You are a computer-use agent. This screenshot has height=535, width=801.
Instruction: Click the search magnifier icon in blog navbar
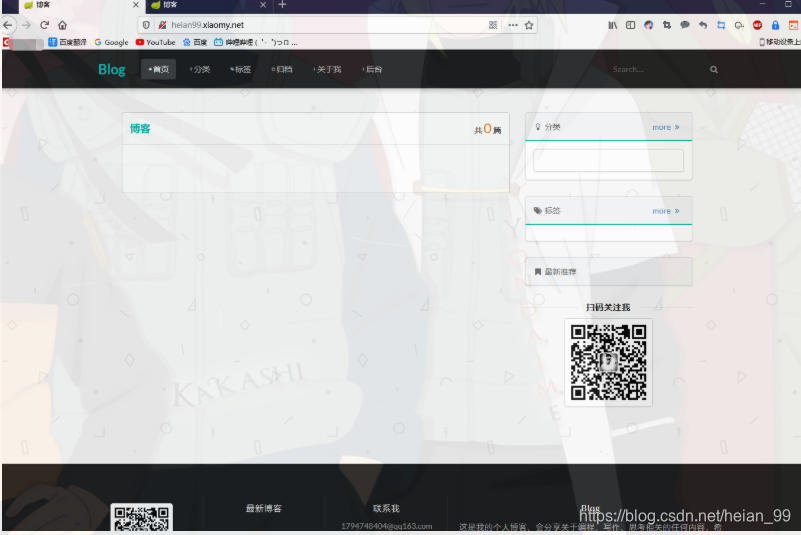click(714, 69)
